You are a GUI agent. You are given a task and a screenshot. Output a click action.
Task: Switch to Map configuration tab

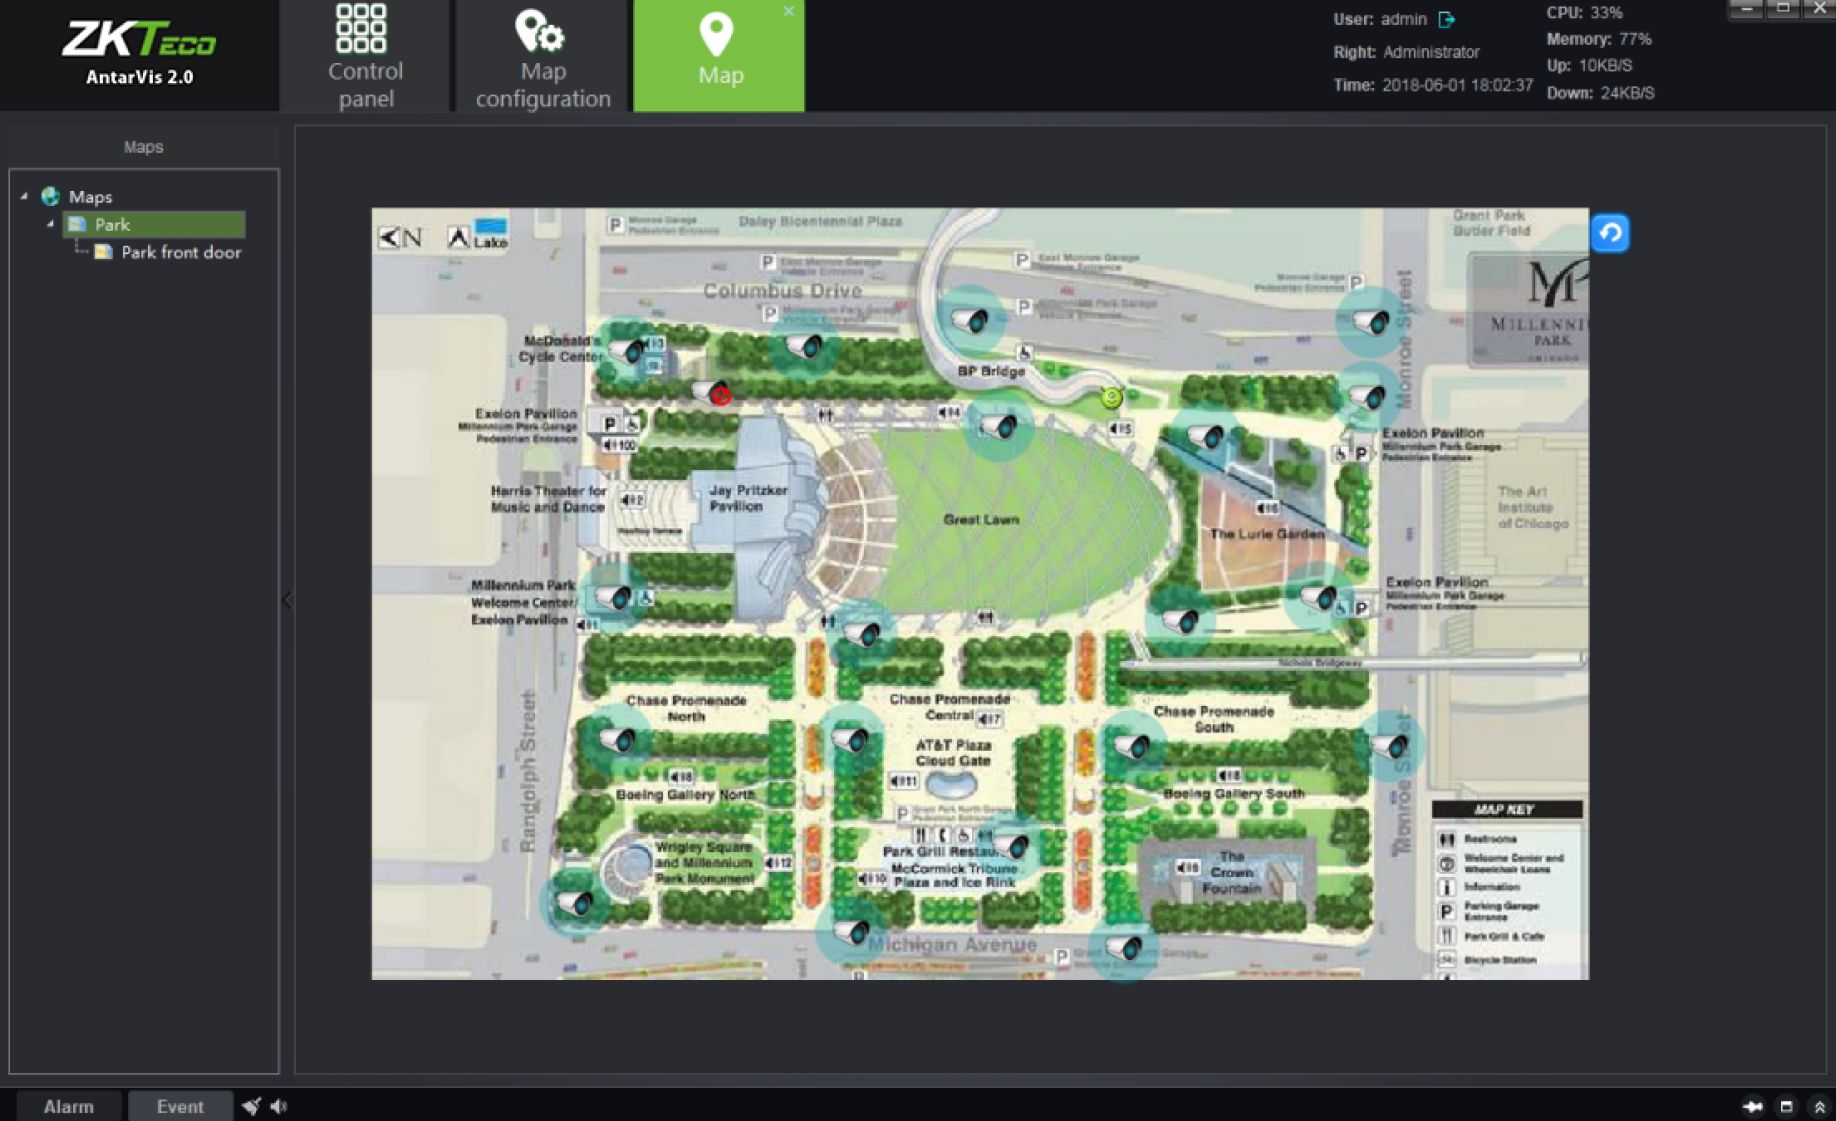pos(542,56)
